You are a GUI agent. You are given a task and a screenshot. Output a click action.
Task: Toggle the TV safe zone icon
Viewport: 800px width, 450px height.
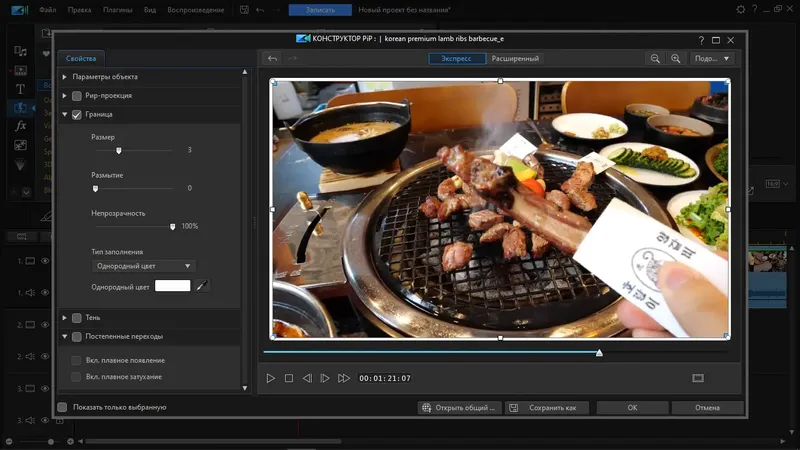coord(698,378)
